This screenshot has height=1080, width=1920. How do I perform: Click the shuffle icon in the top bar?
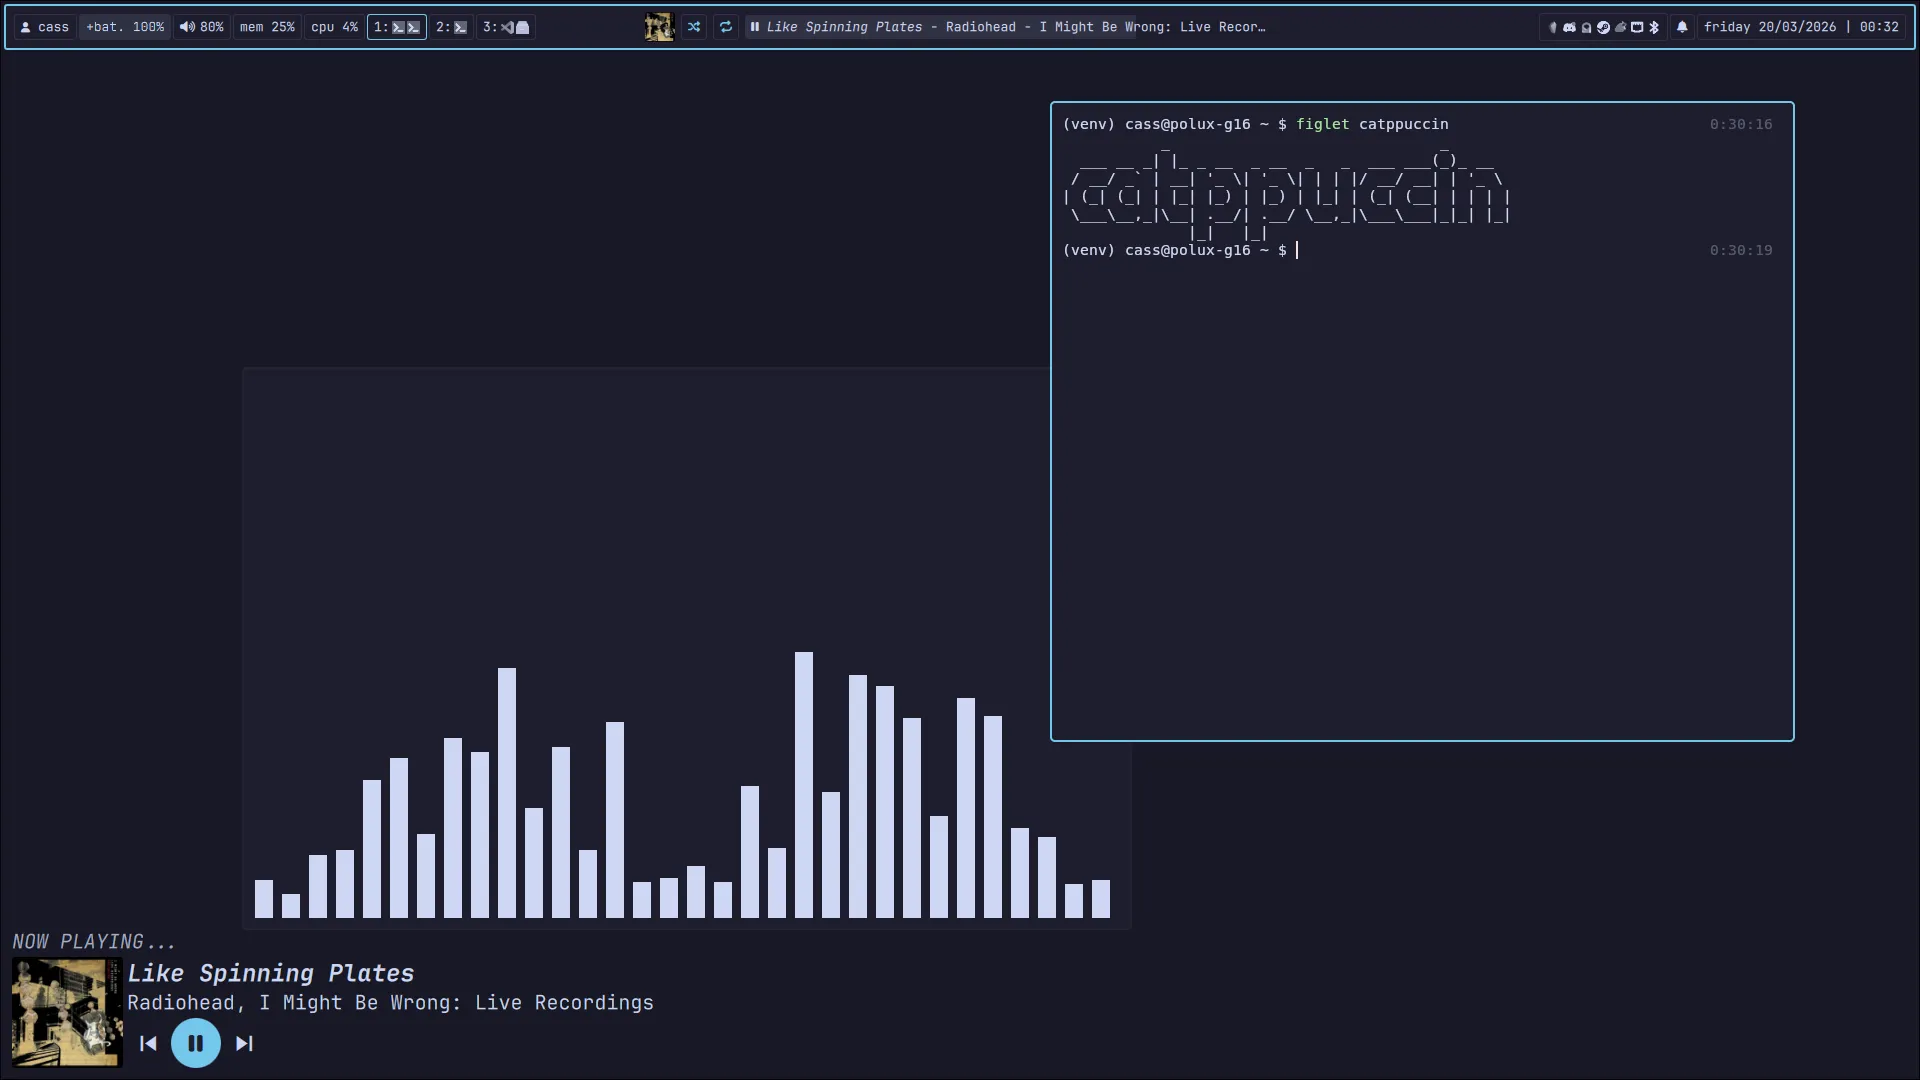(695, 27)
